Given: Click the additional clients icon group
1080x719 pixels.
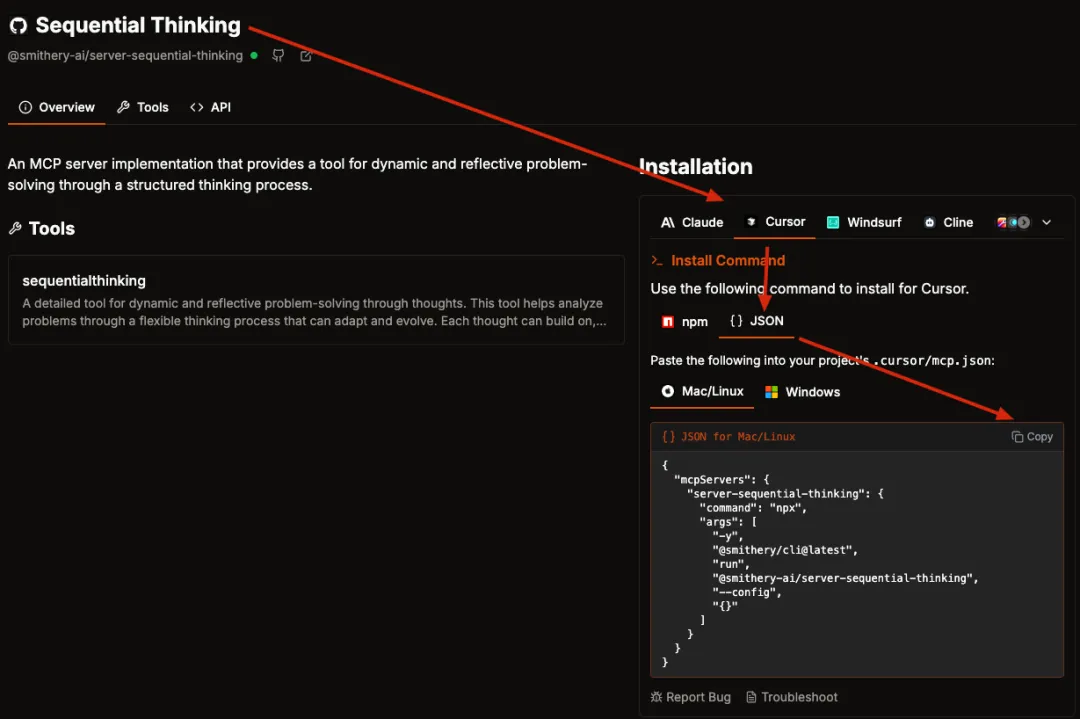Looking at the screenshot, I should pos(1013,222).
